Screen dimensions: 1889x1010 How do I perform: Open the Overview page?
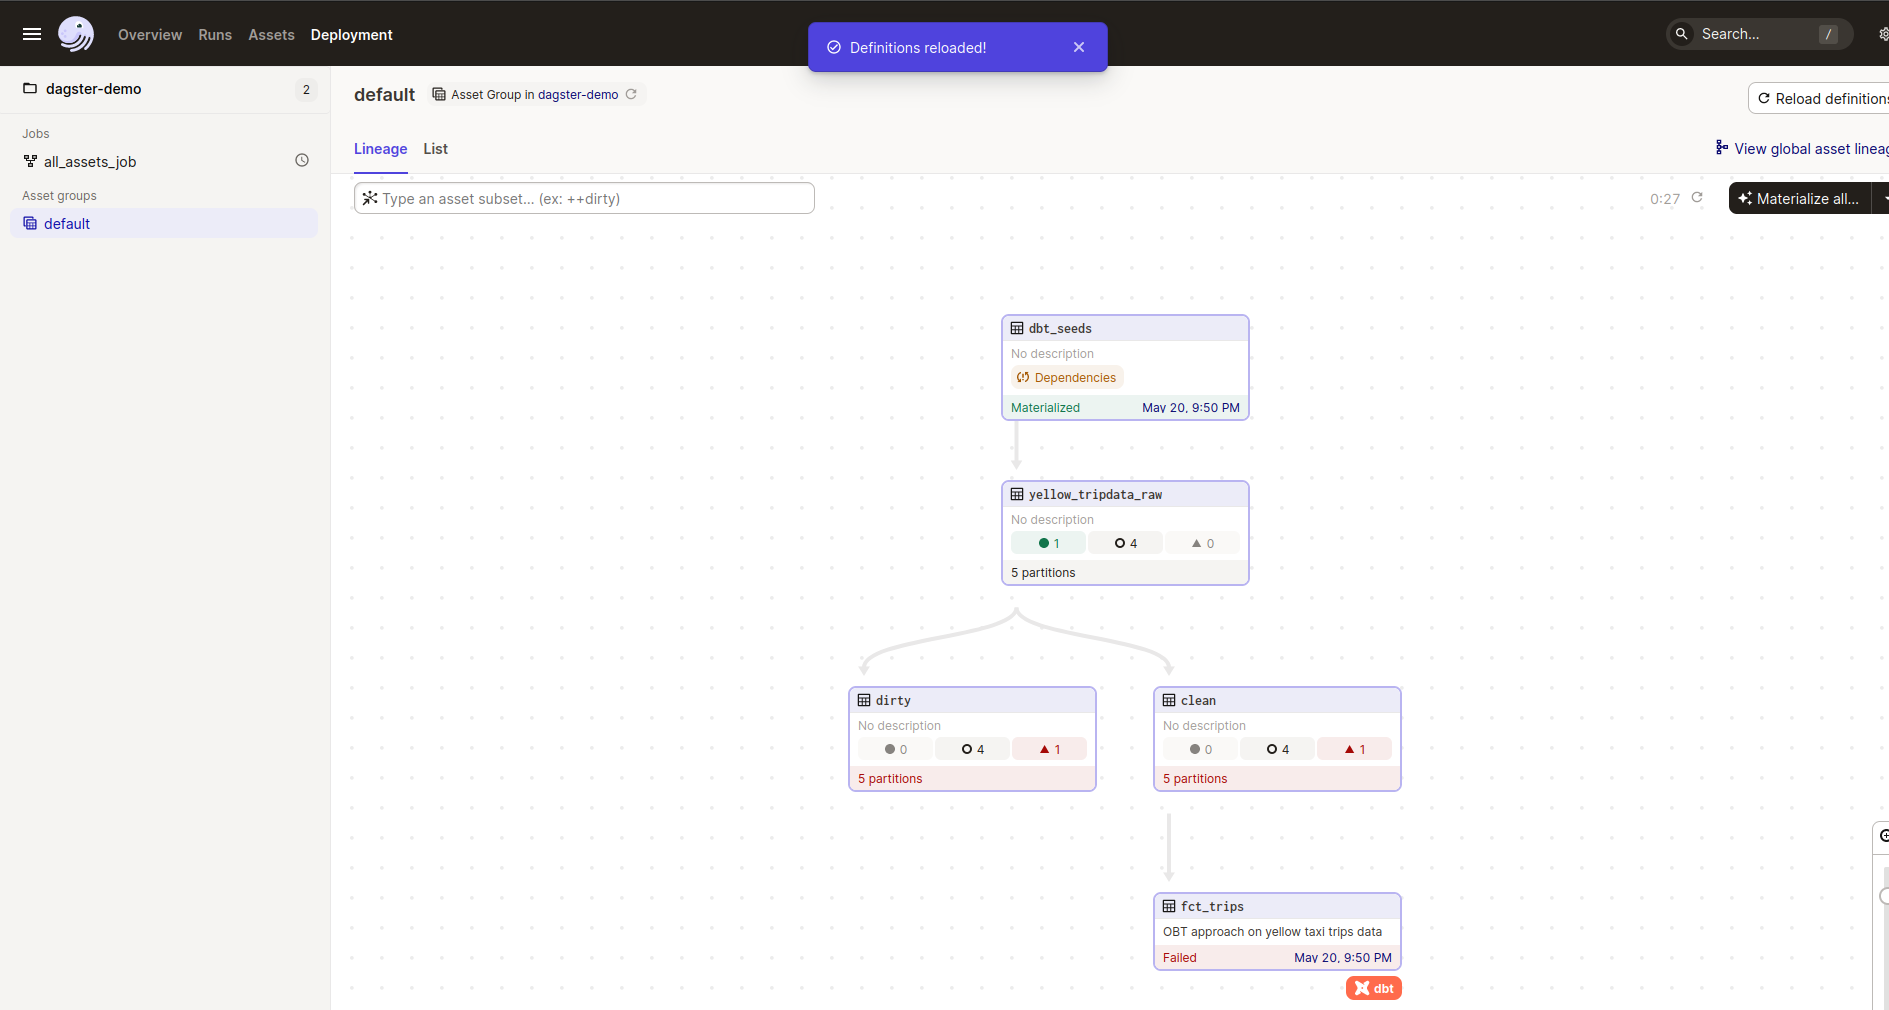pos(150,35)
